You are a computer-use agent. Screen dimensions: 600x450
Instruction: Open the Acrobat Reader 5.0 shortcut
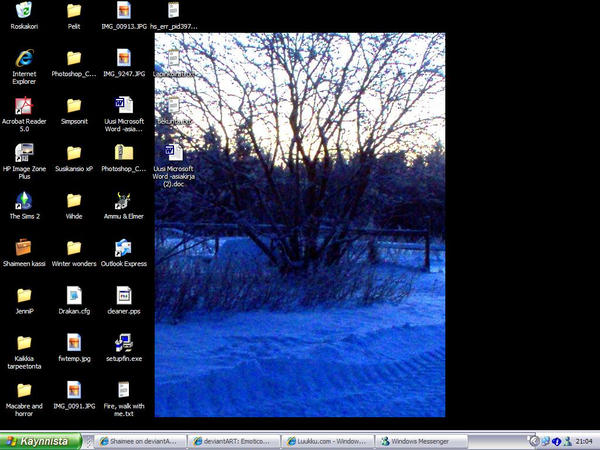click(x=24, y=114)
